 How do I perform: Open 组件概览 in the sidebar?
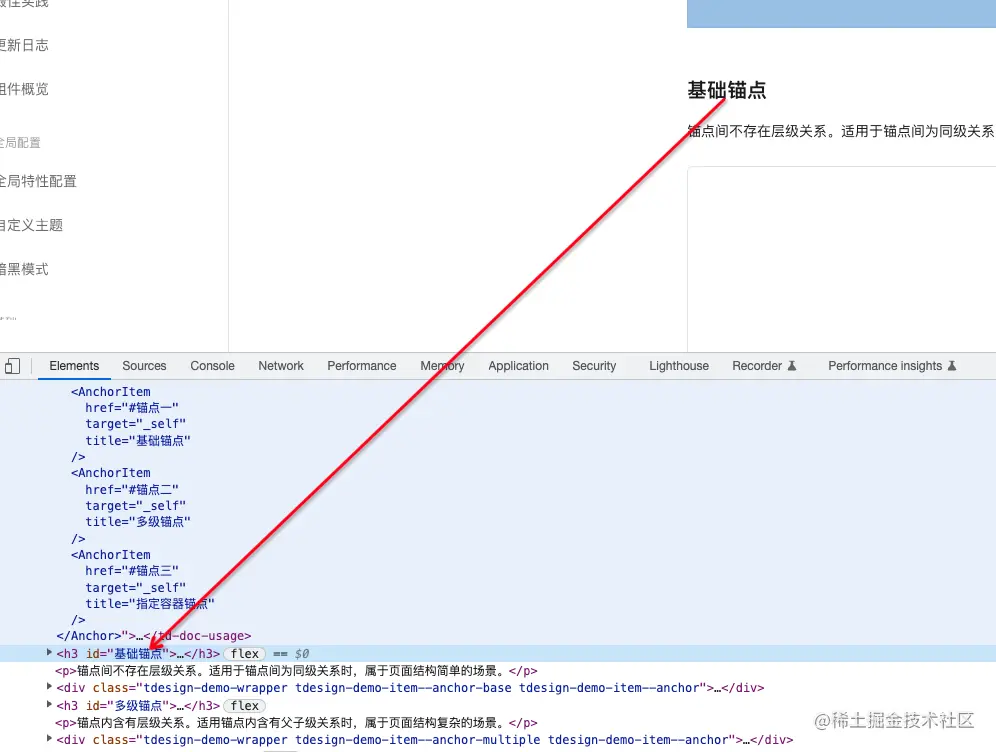[24, 89]
